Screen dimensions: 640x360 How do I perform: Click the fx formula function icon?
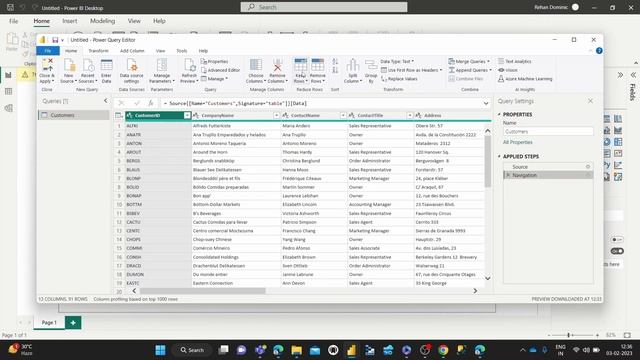pyautogui.click(x=151, y=103)
